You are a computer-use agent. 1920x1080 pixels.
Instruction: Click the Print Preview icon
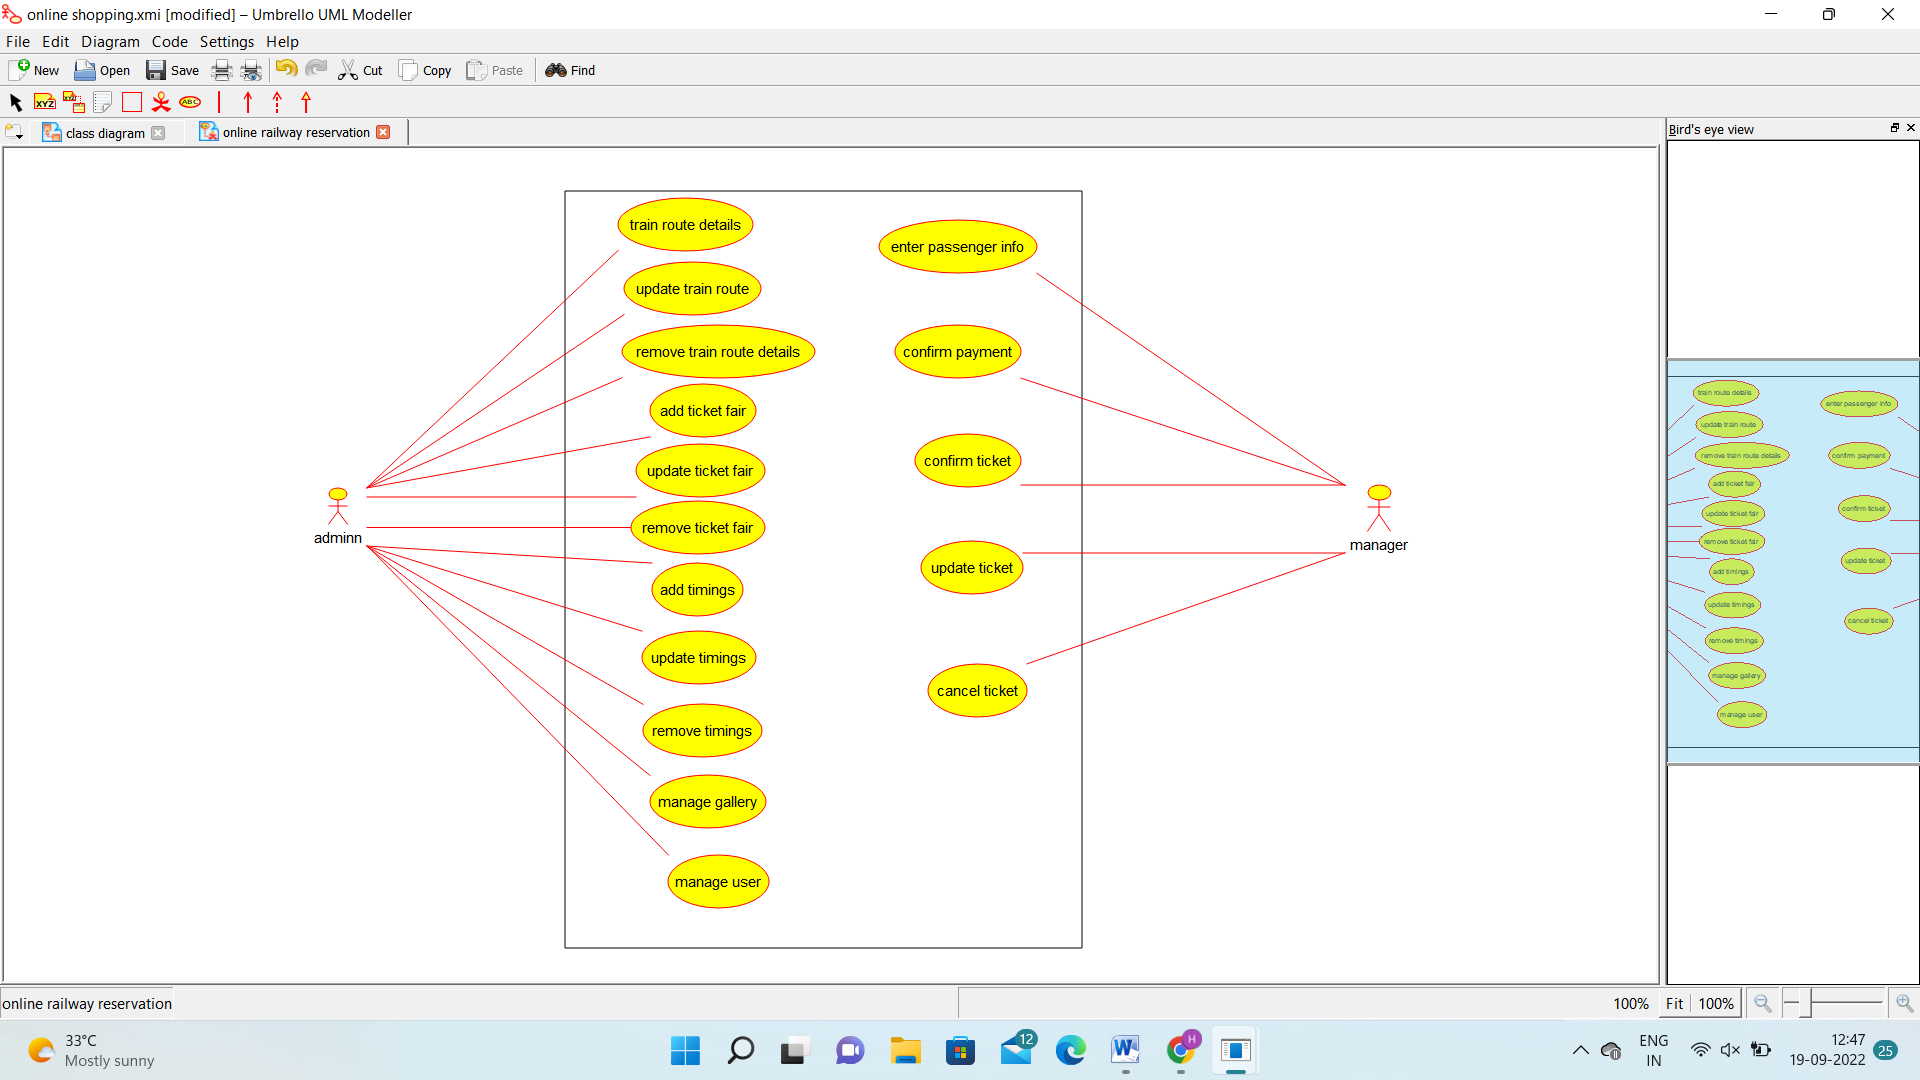pos(251,70)
